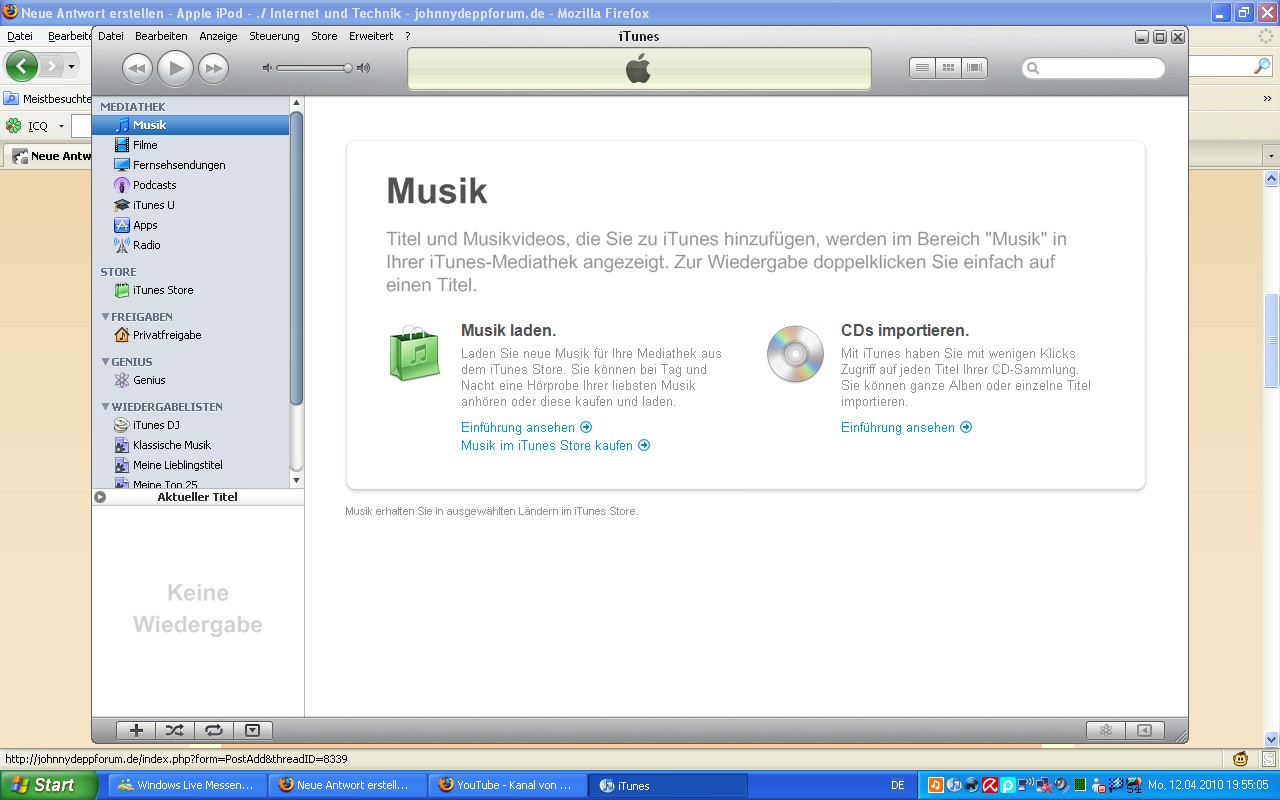Open the Anzeige menu
The height and width of the screenshot is (800, 1280).
coord(218,36)
